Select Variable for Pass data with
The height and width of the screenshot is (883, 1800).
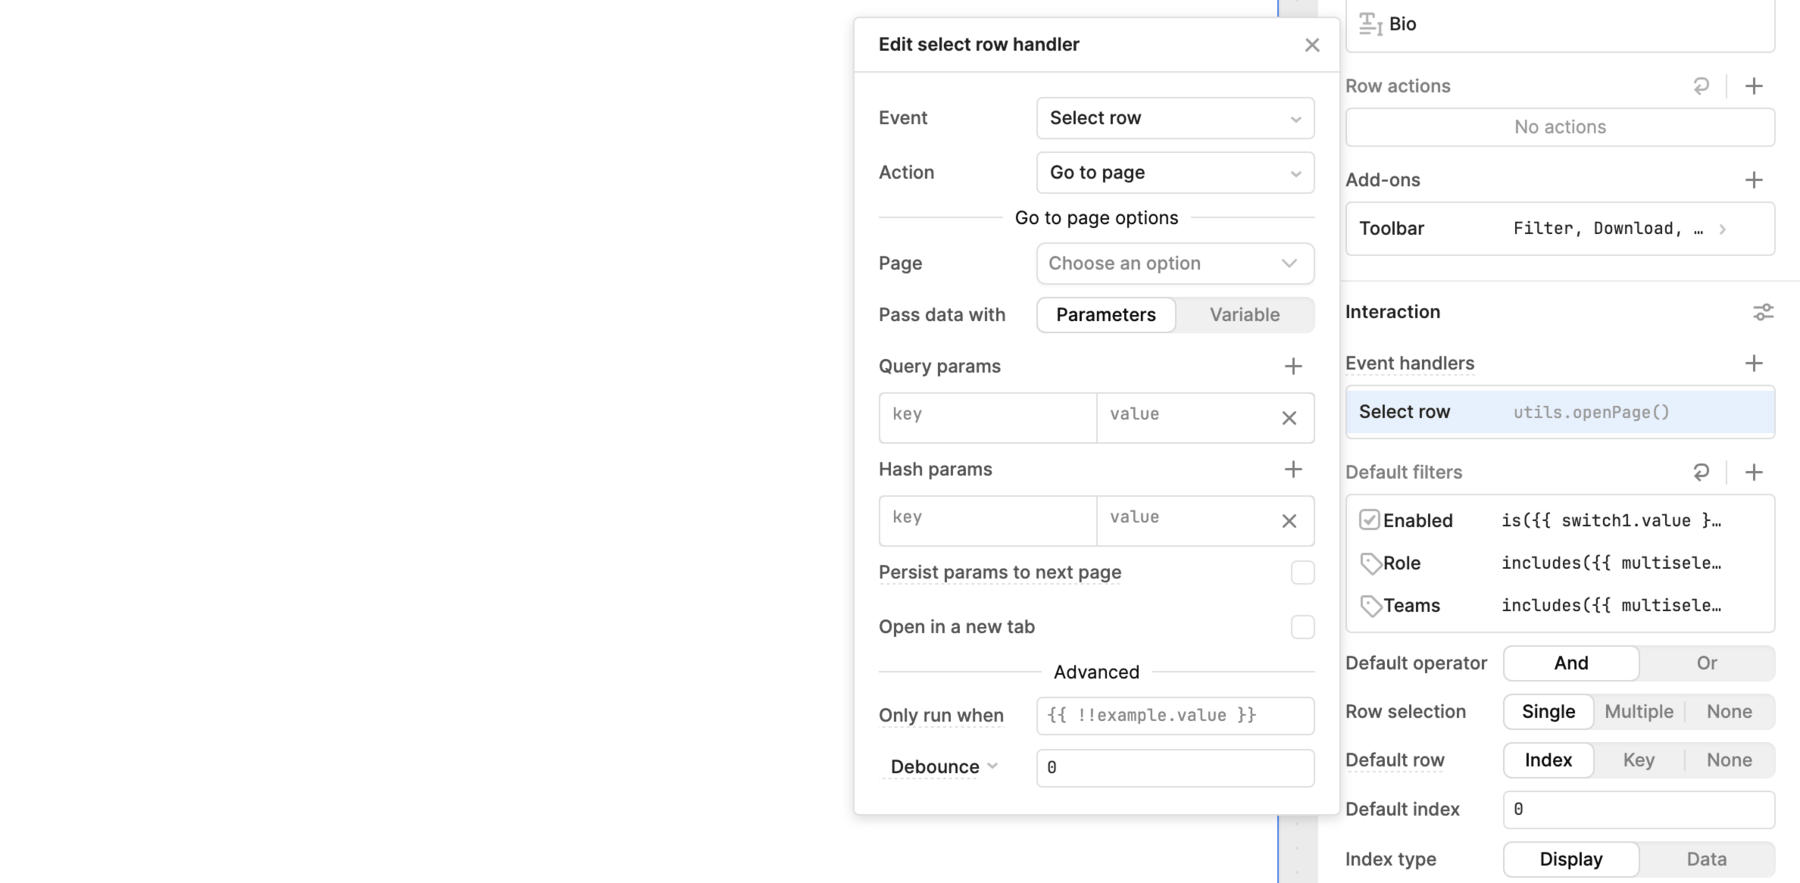[1244, 315]
